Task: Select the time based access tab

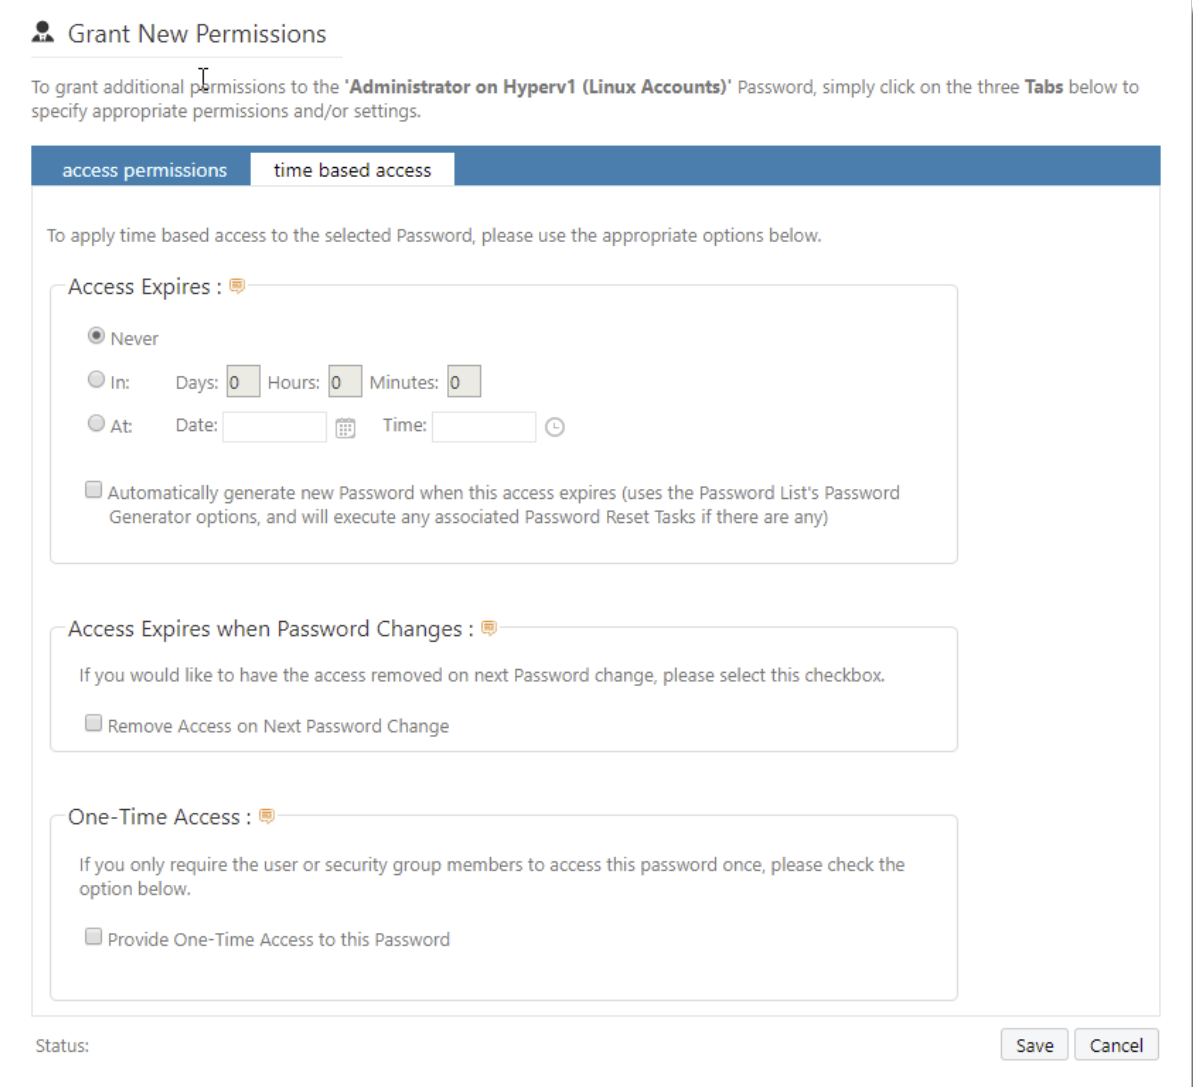Action: click(x=352, y=169)
